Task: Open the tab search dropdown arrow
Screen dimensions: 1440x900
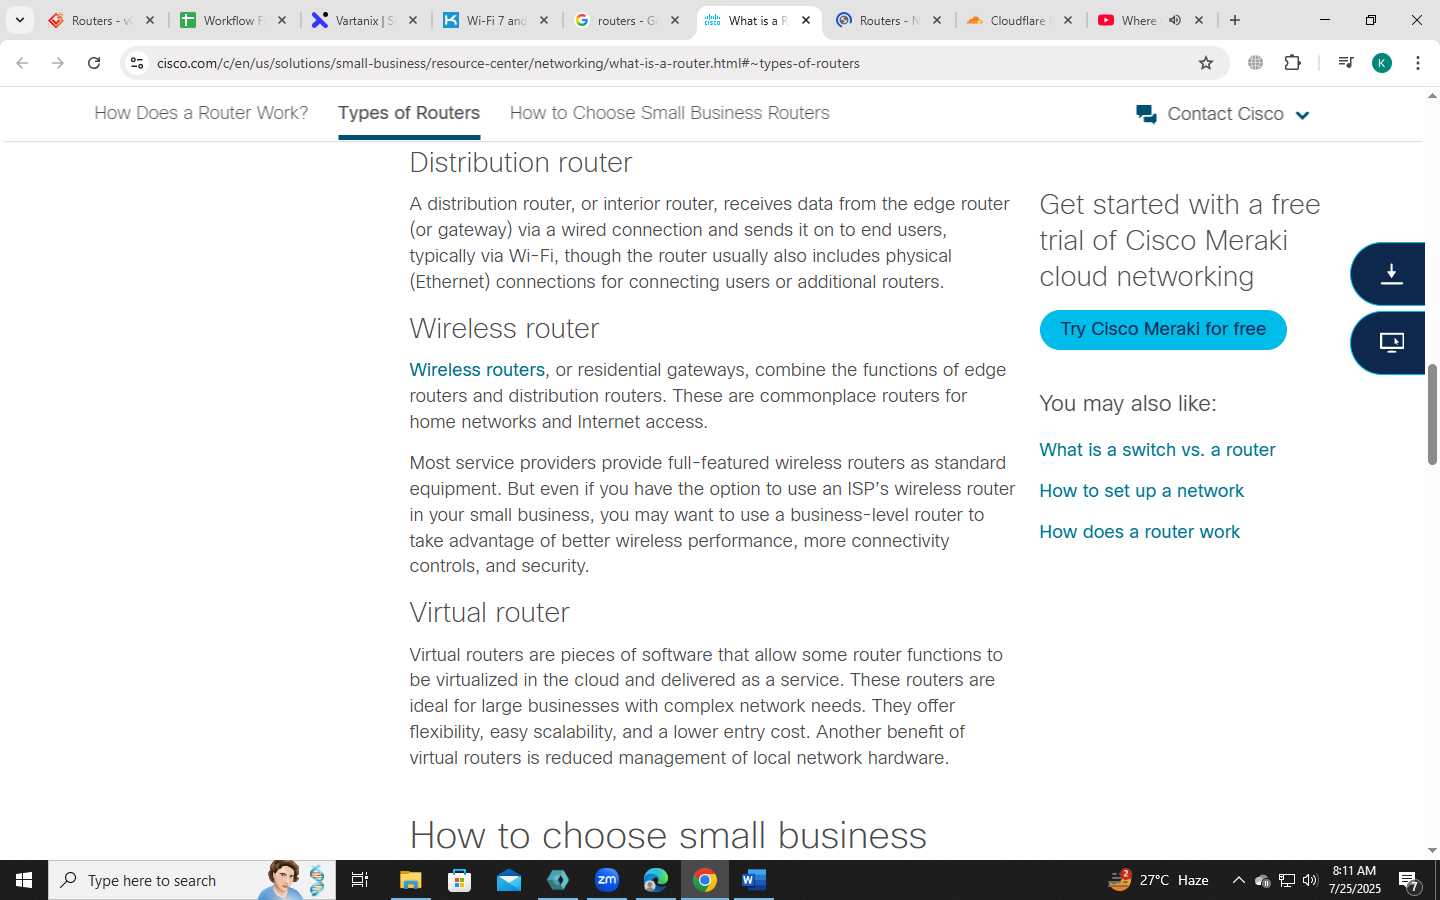Action: click(x=19, y=20)
